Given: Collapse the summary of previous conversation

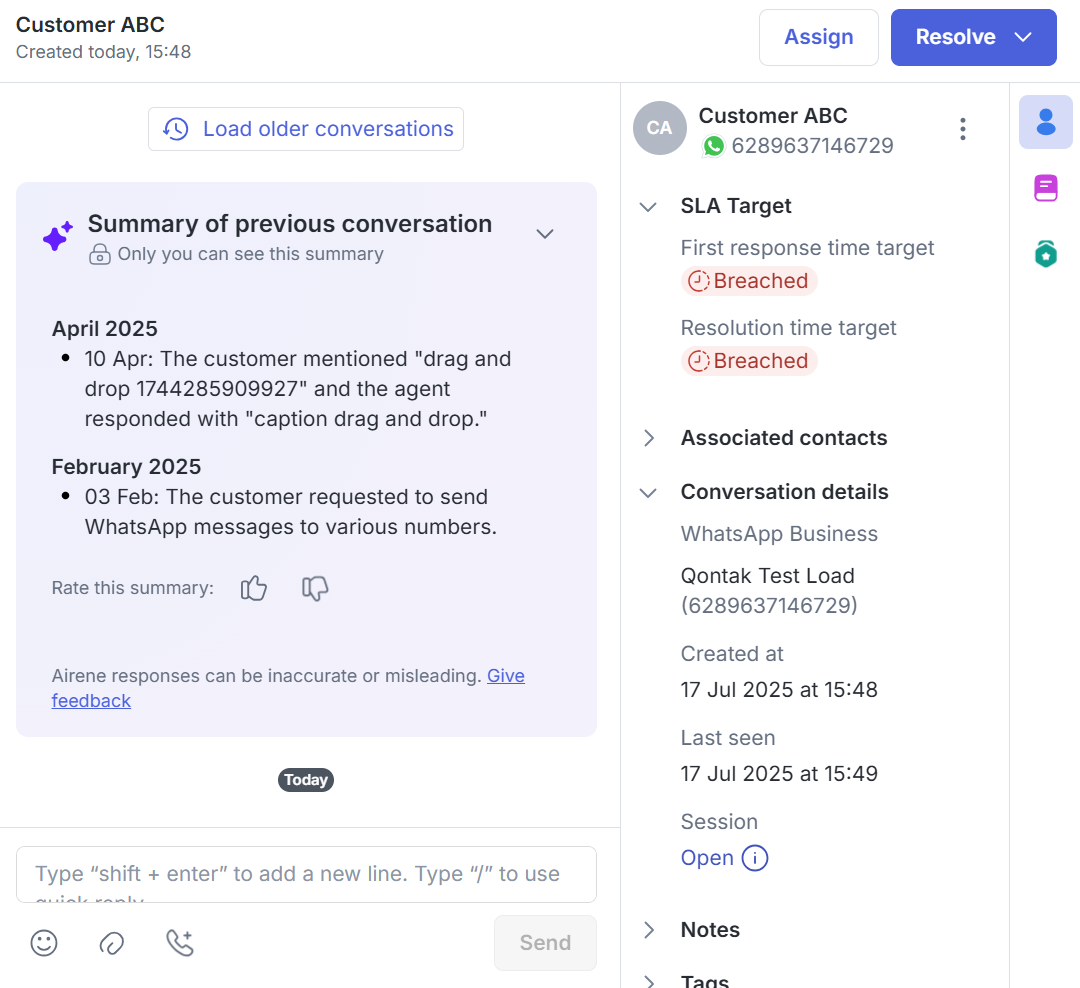Looking at the screenshot, I should [544, 234].
